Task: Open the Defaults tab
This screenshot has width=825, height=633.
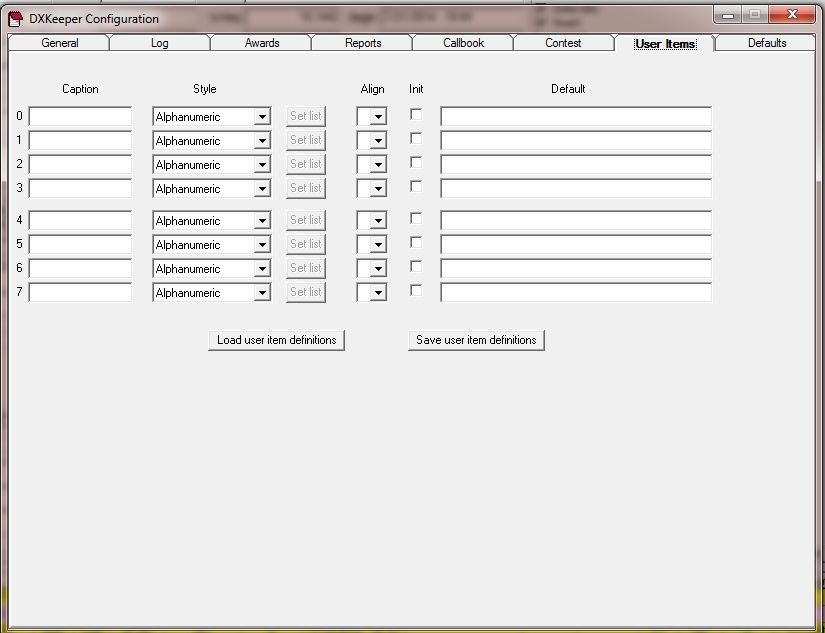Action: 767,43
